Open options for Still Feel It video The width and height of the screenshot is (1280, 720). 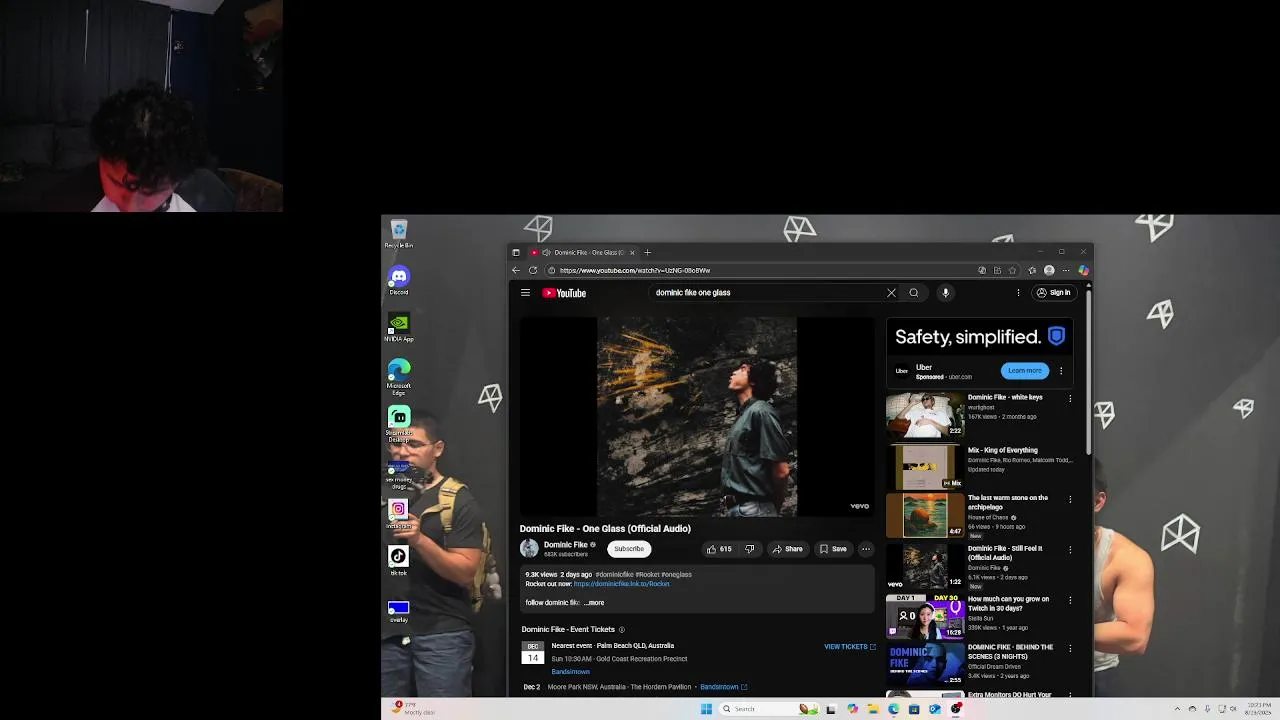[1070, 550]
